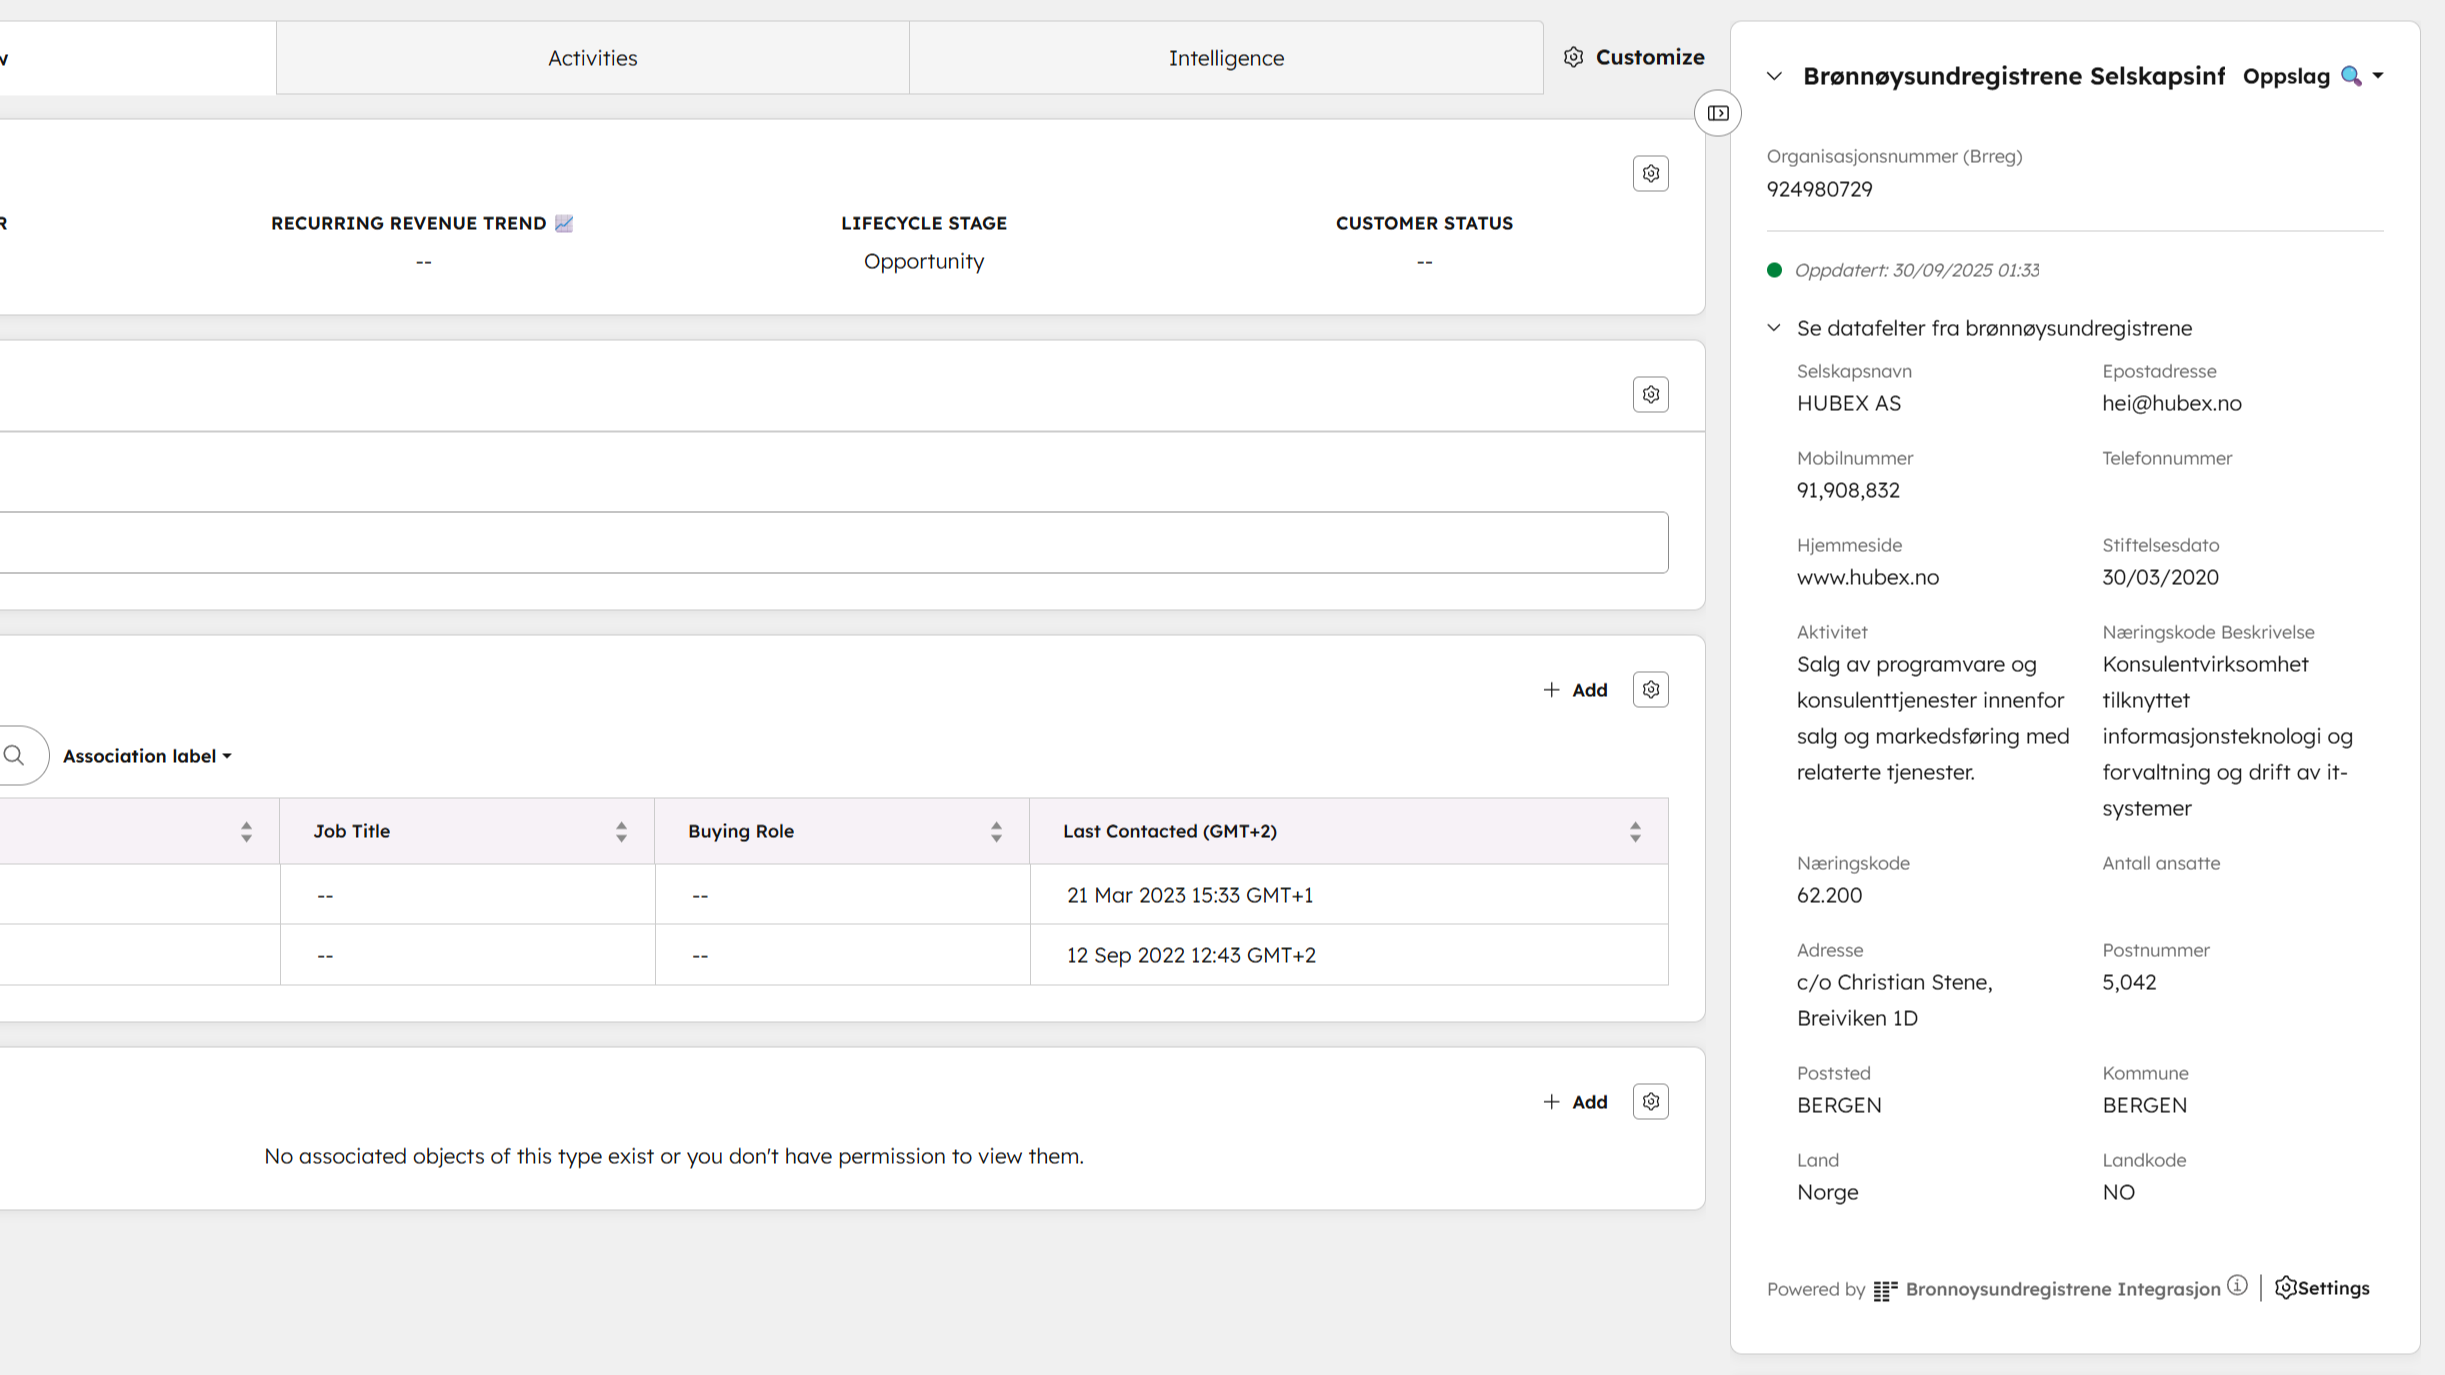Collapse Brønnøysundregistrene Selskapsinfo card
The width and height of the screenshot is (2445, 1375).
pos(1774,76)
